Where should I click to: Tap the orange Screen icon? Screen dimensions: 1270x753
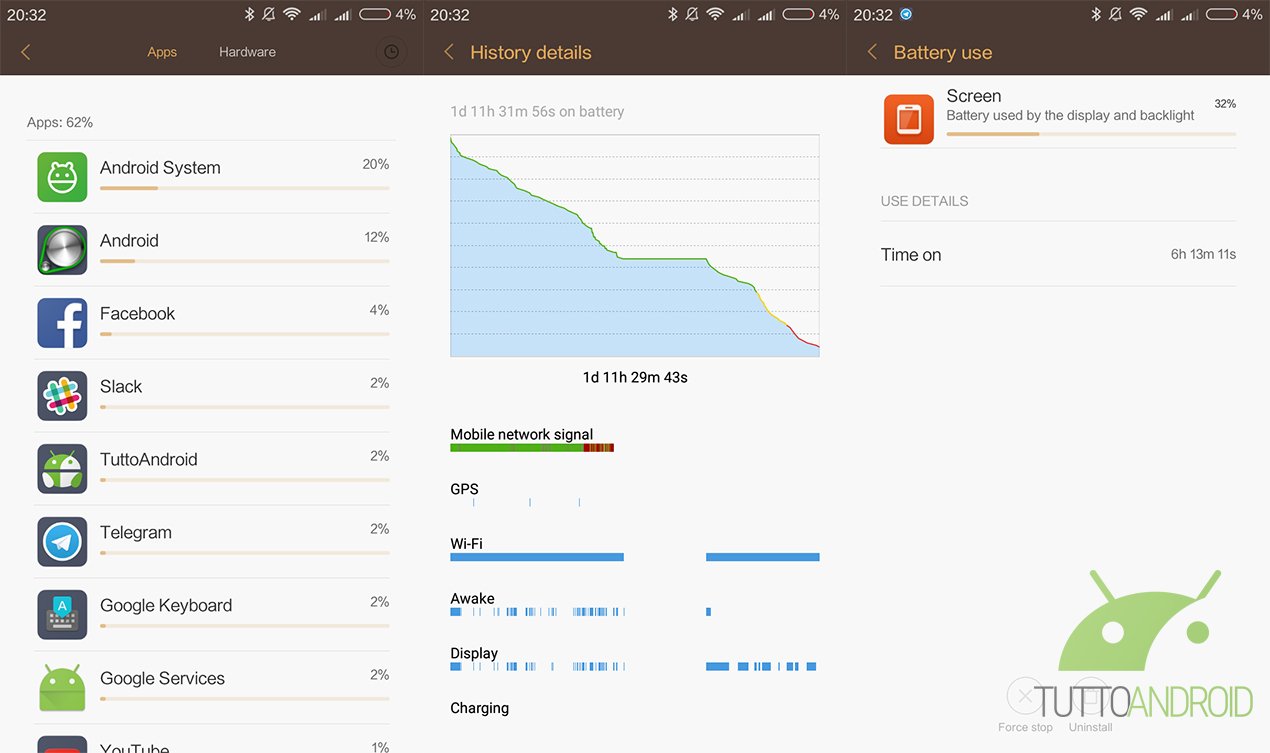[909, 119]
